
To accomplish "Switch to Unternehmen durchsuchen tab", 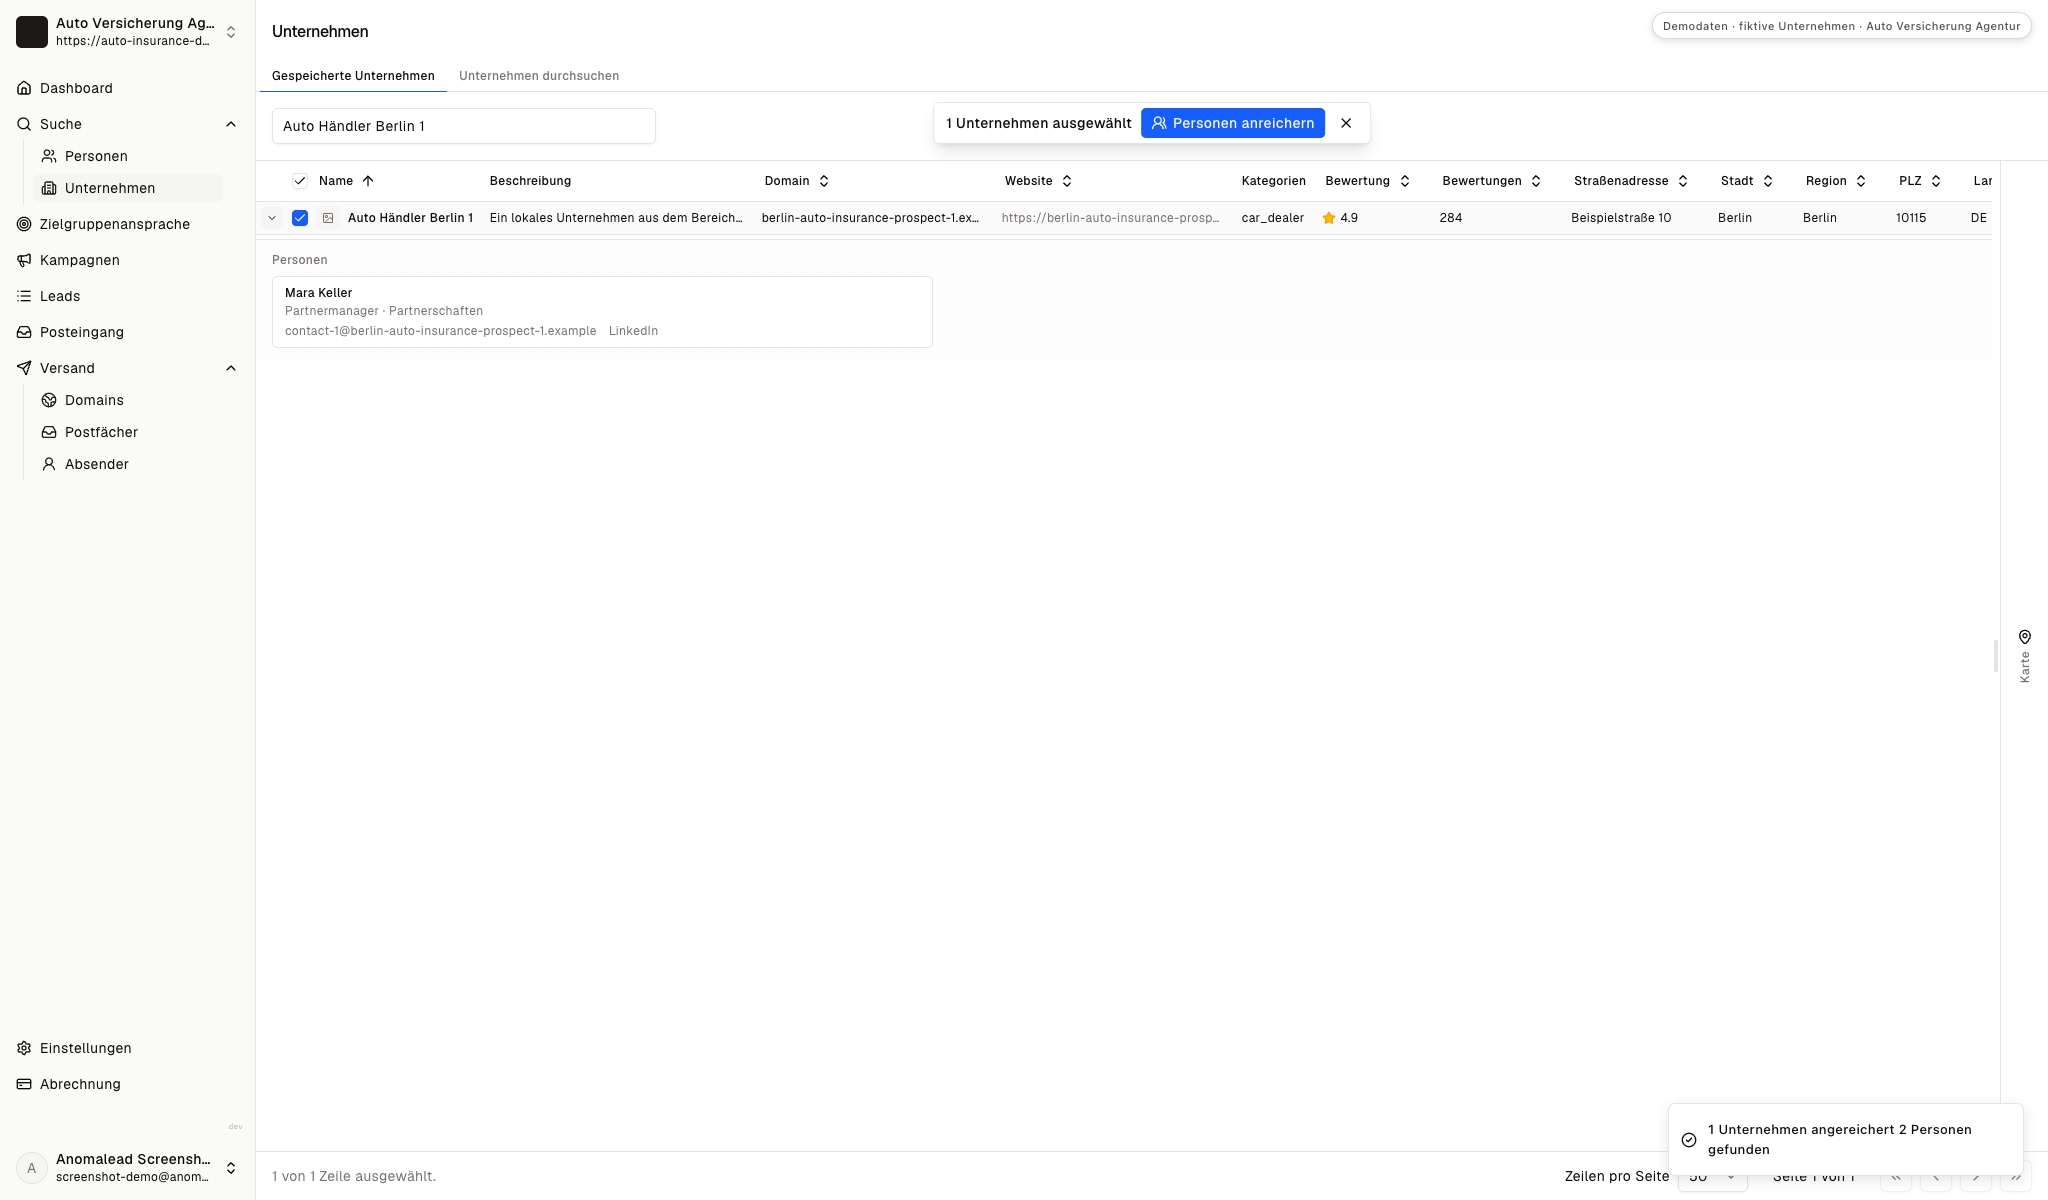I will coord(539,76).
